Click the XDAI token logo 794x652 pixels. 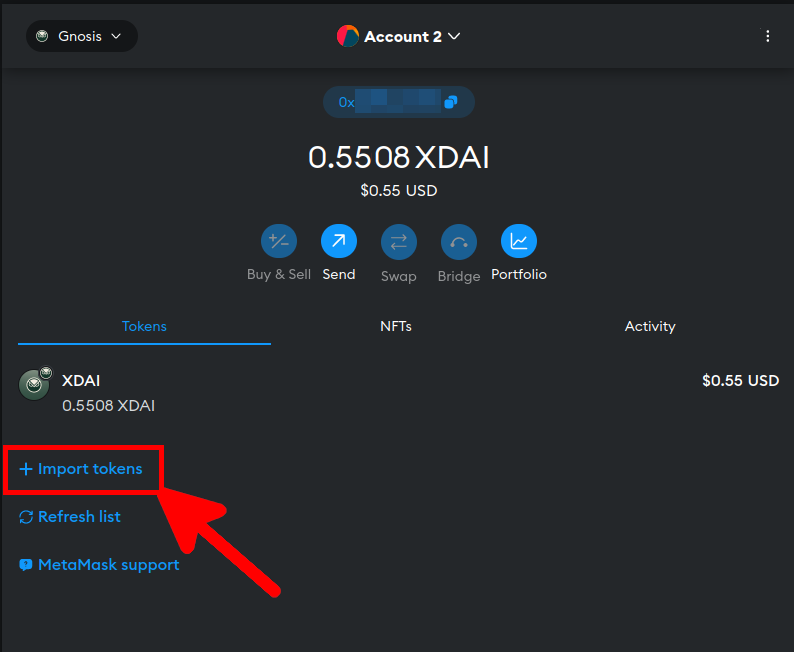[35, 384]
